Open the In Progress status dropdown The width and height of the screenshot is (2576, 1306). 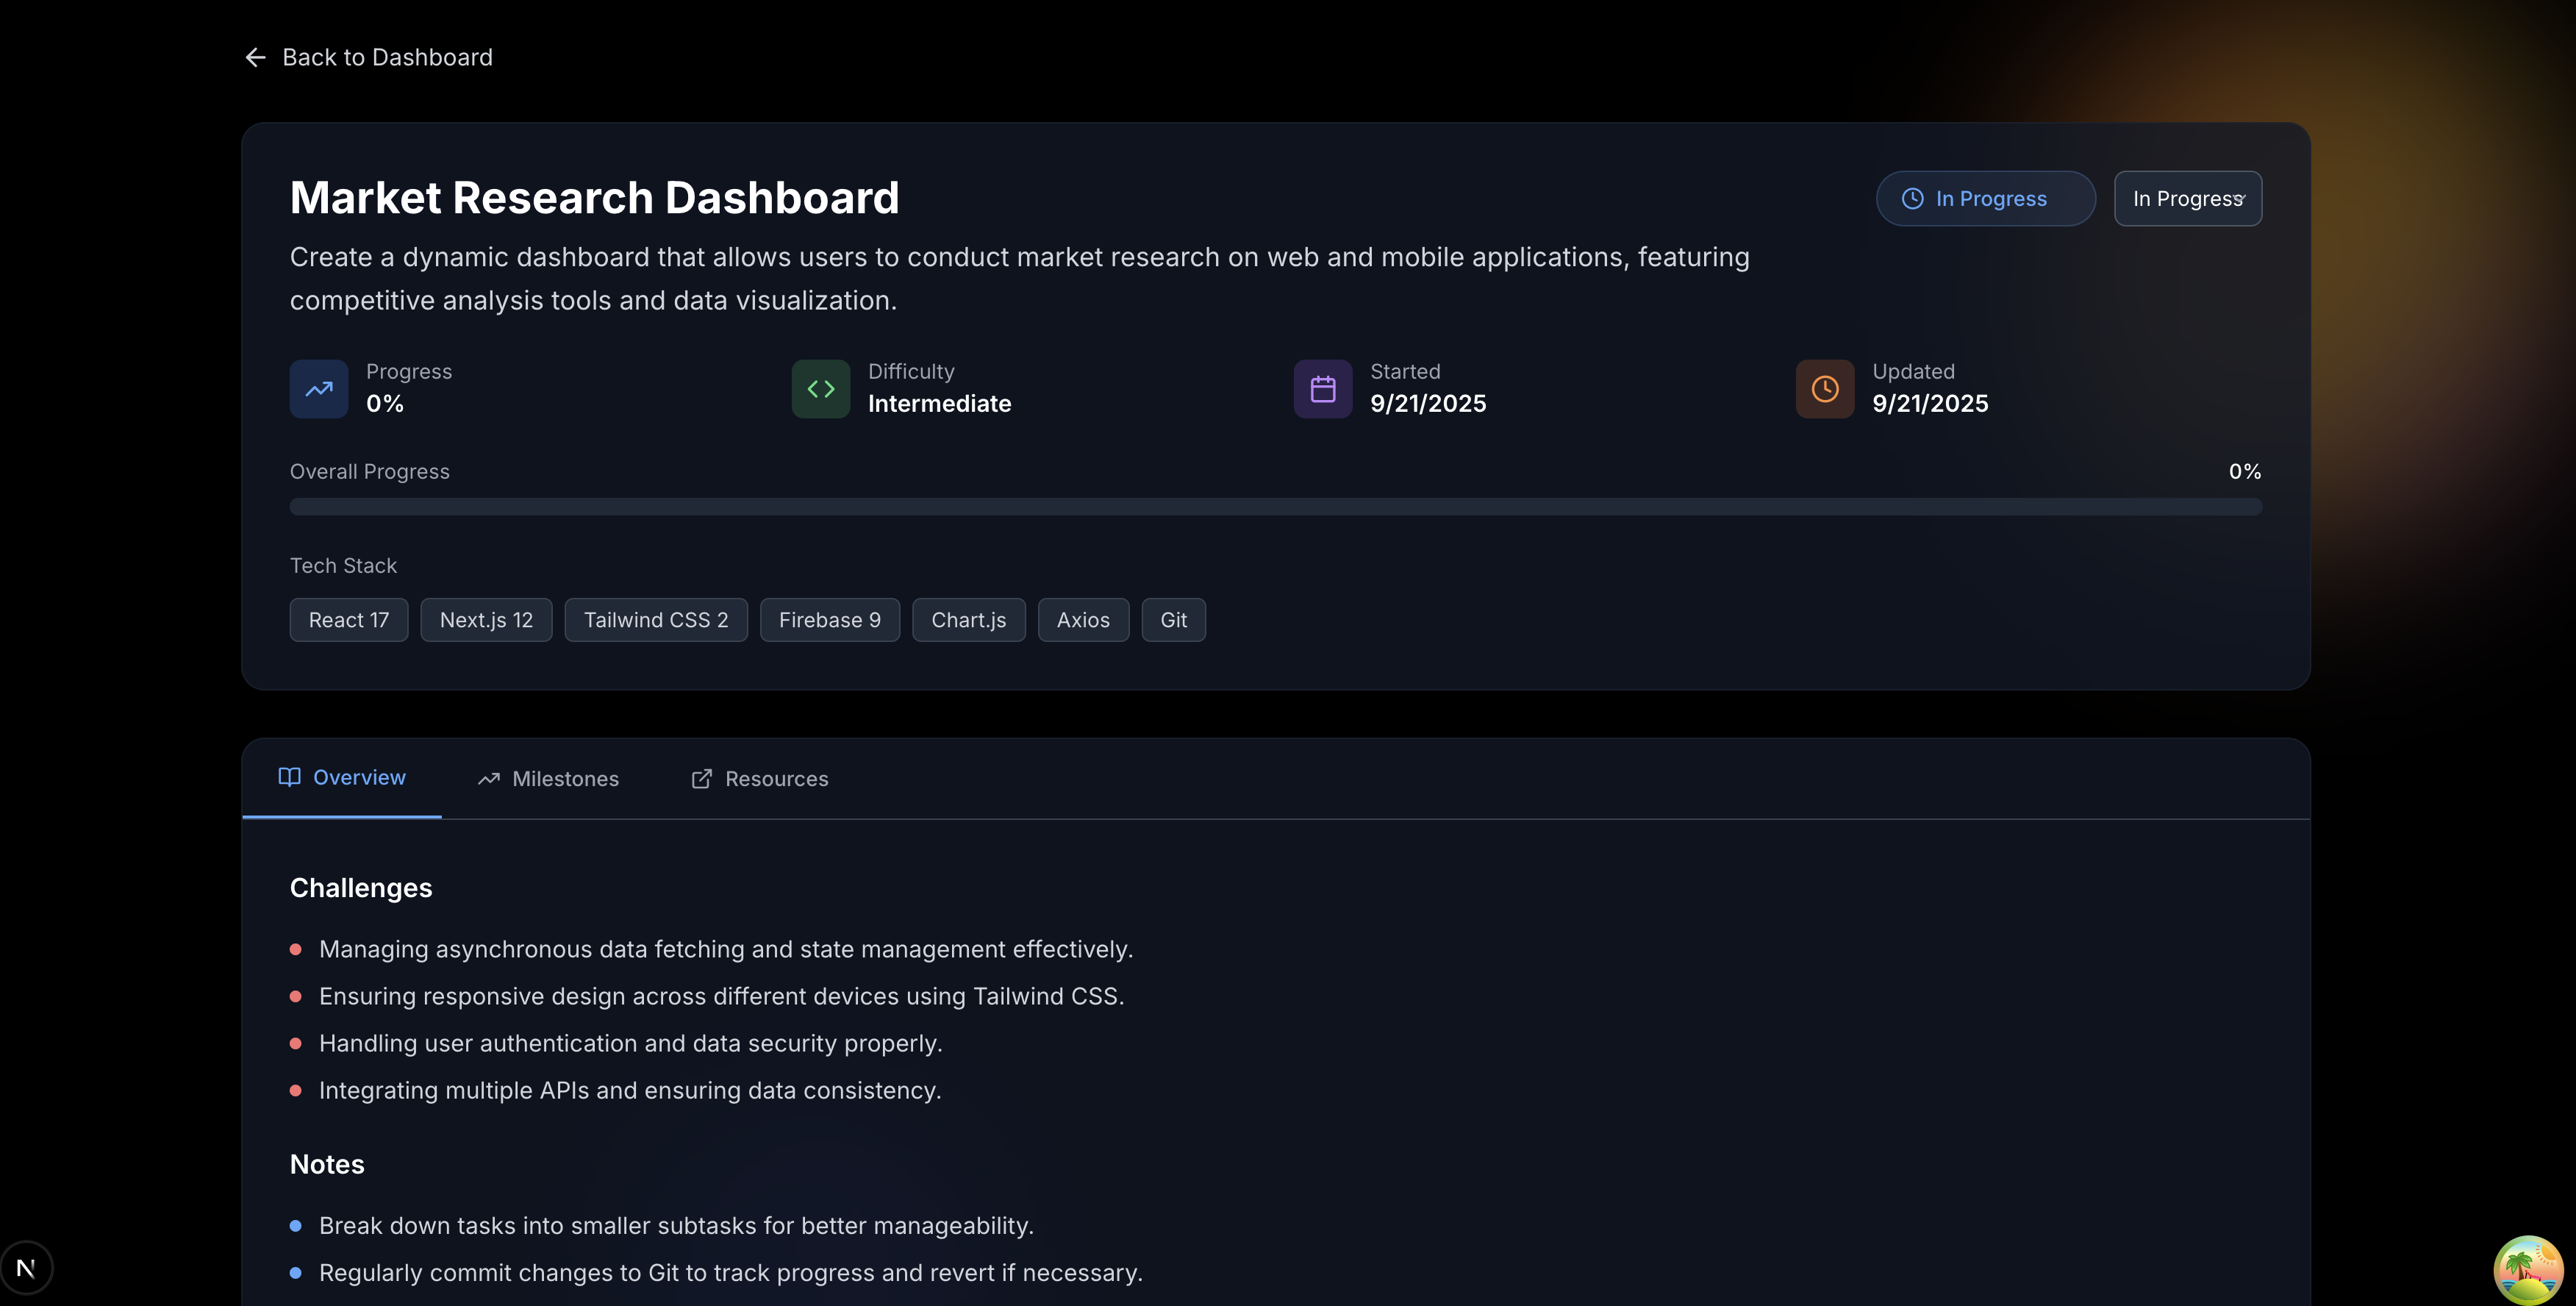click(2188, 198)
